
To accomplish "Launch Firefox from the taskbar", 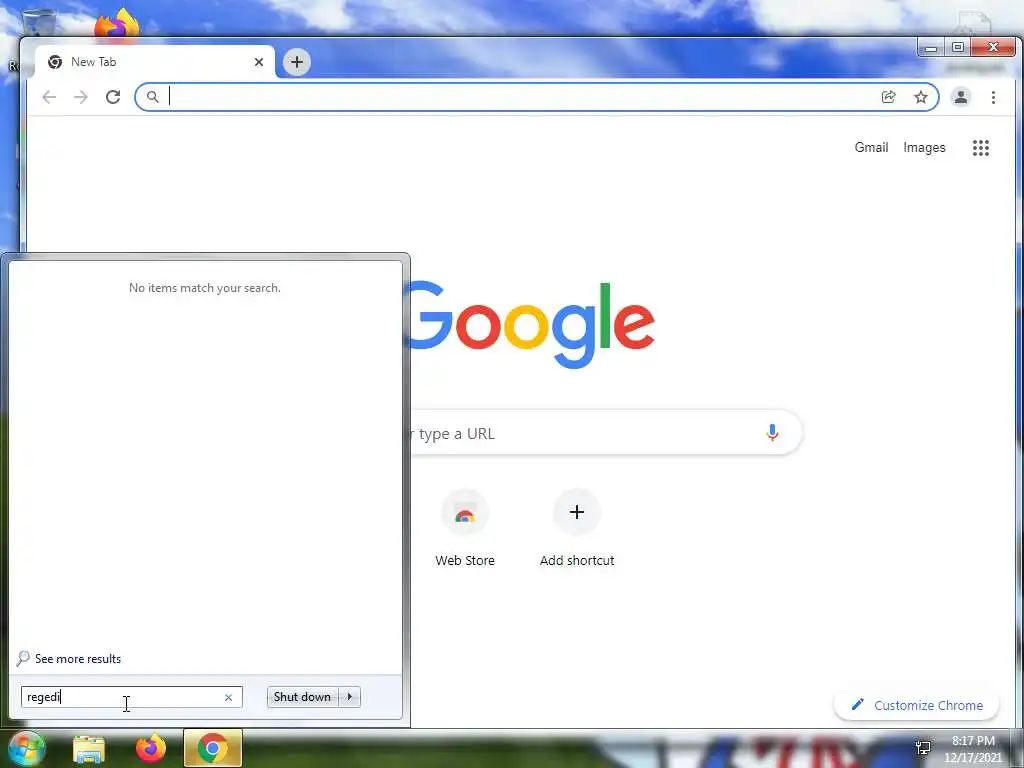I will (151, 748).
